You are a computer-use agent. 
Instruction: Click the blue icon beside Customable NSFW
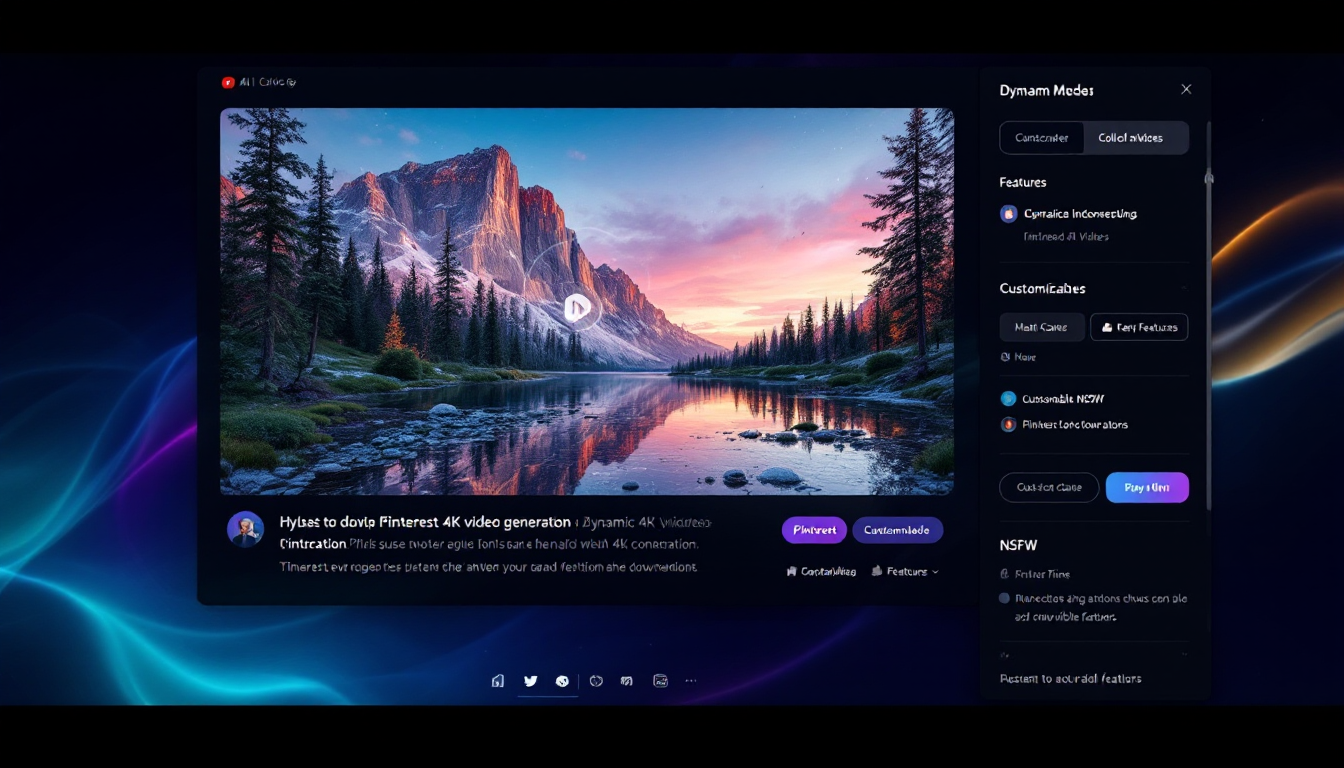(x=1008, y=399)
